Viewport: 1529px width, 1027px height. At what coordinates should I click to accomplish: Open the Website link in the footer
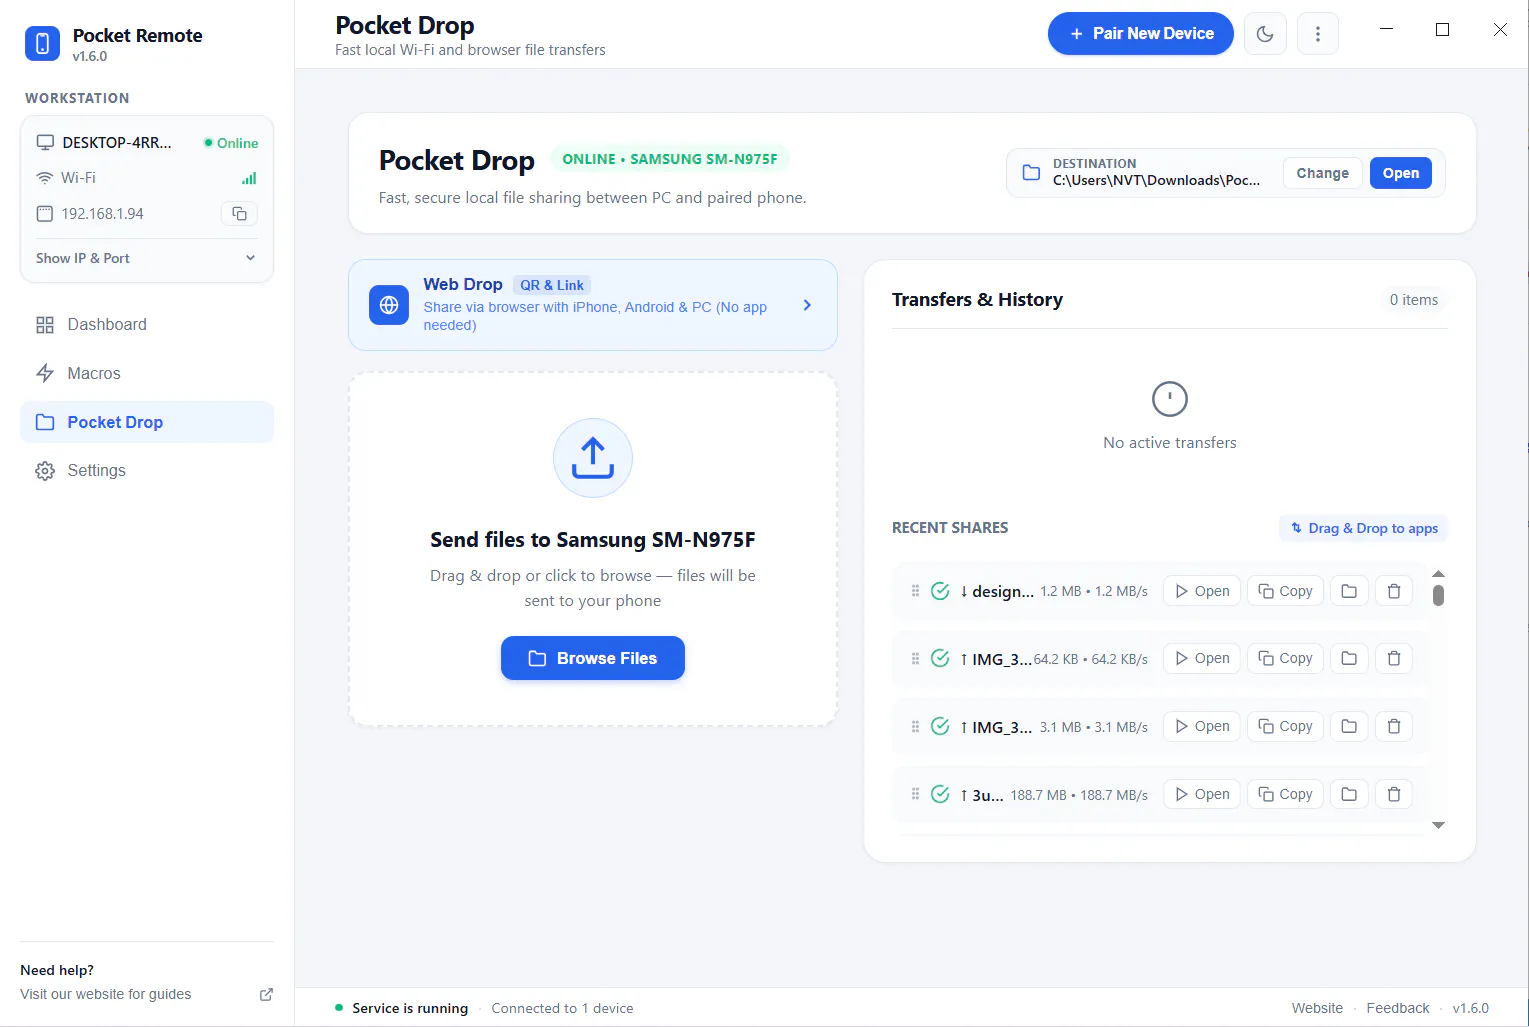(1317, 1008)
